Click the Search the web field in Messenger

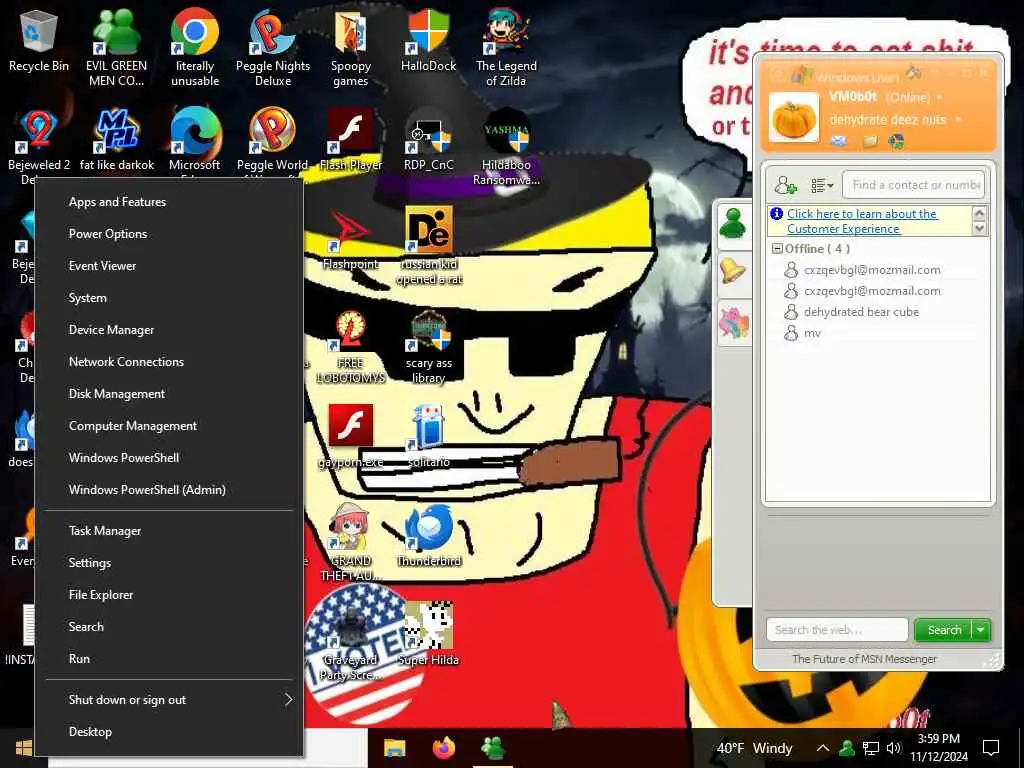click(837, 630)
